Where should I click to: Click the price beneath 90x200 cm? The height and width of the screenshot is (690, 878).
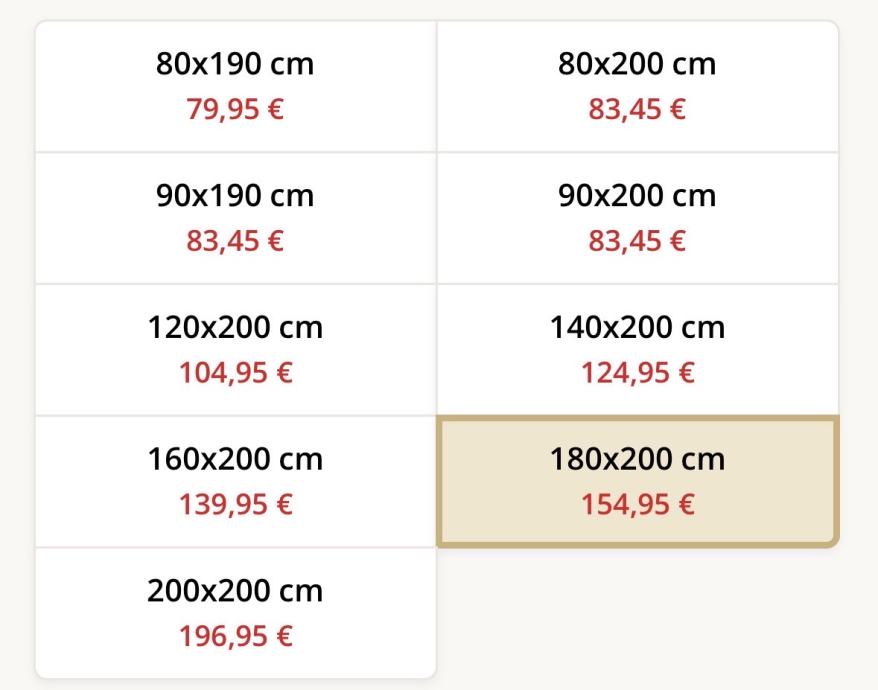637,241
